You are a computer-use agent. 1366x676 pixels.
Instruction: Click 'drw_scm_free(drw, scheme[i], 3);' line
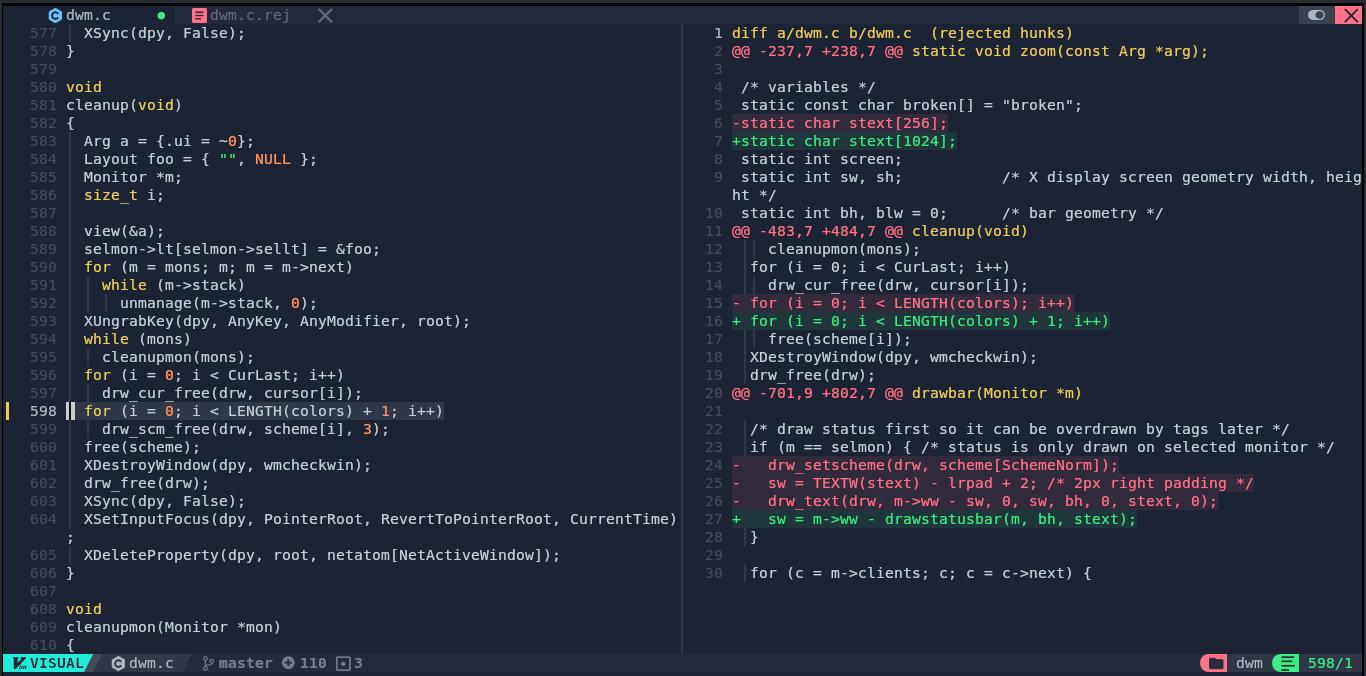point(245,429)
